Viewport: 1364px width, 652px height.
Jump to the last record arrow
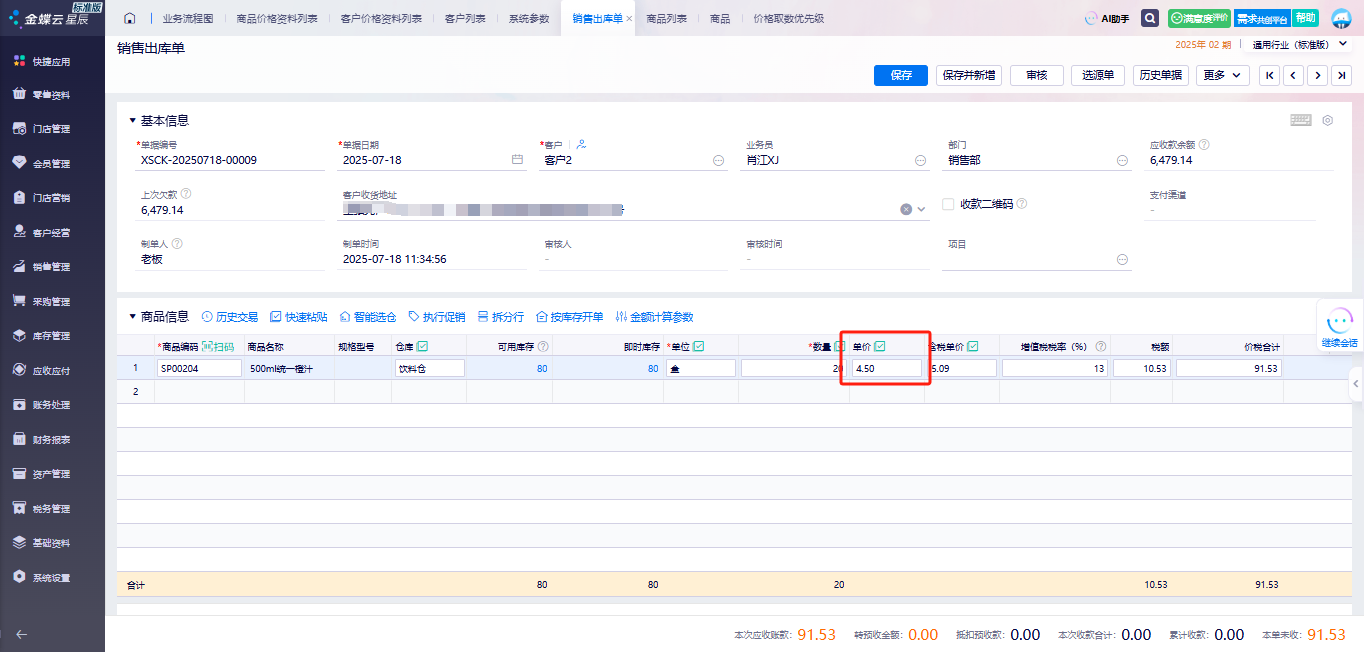(x=1341, y=75)
